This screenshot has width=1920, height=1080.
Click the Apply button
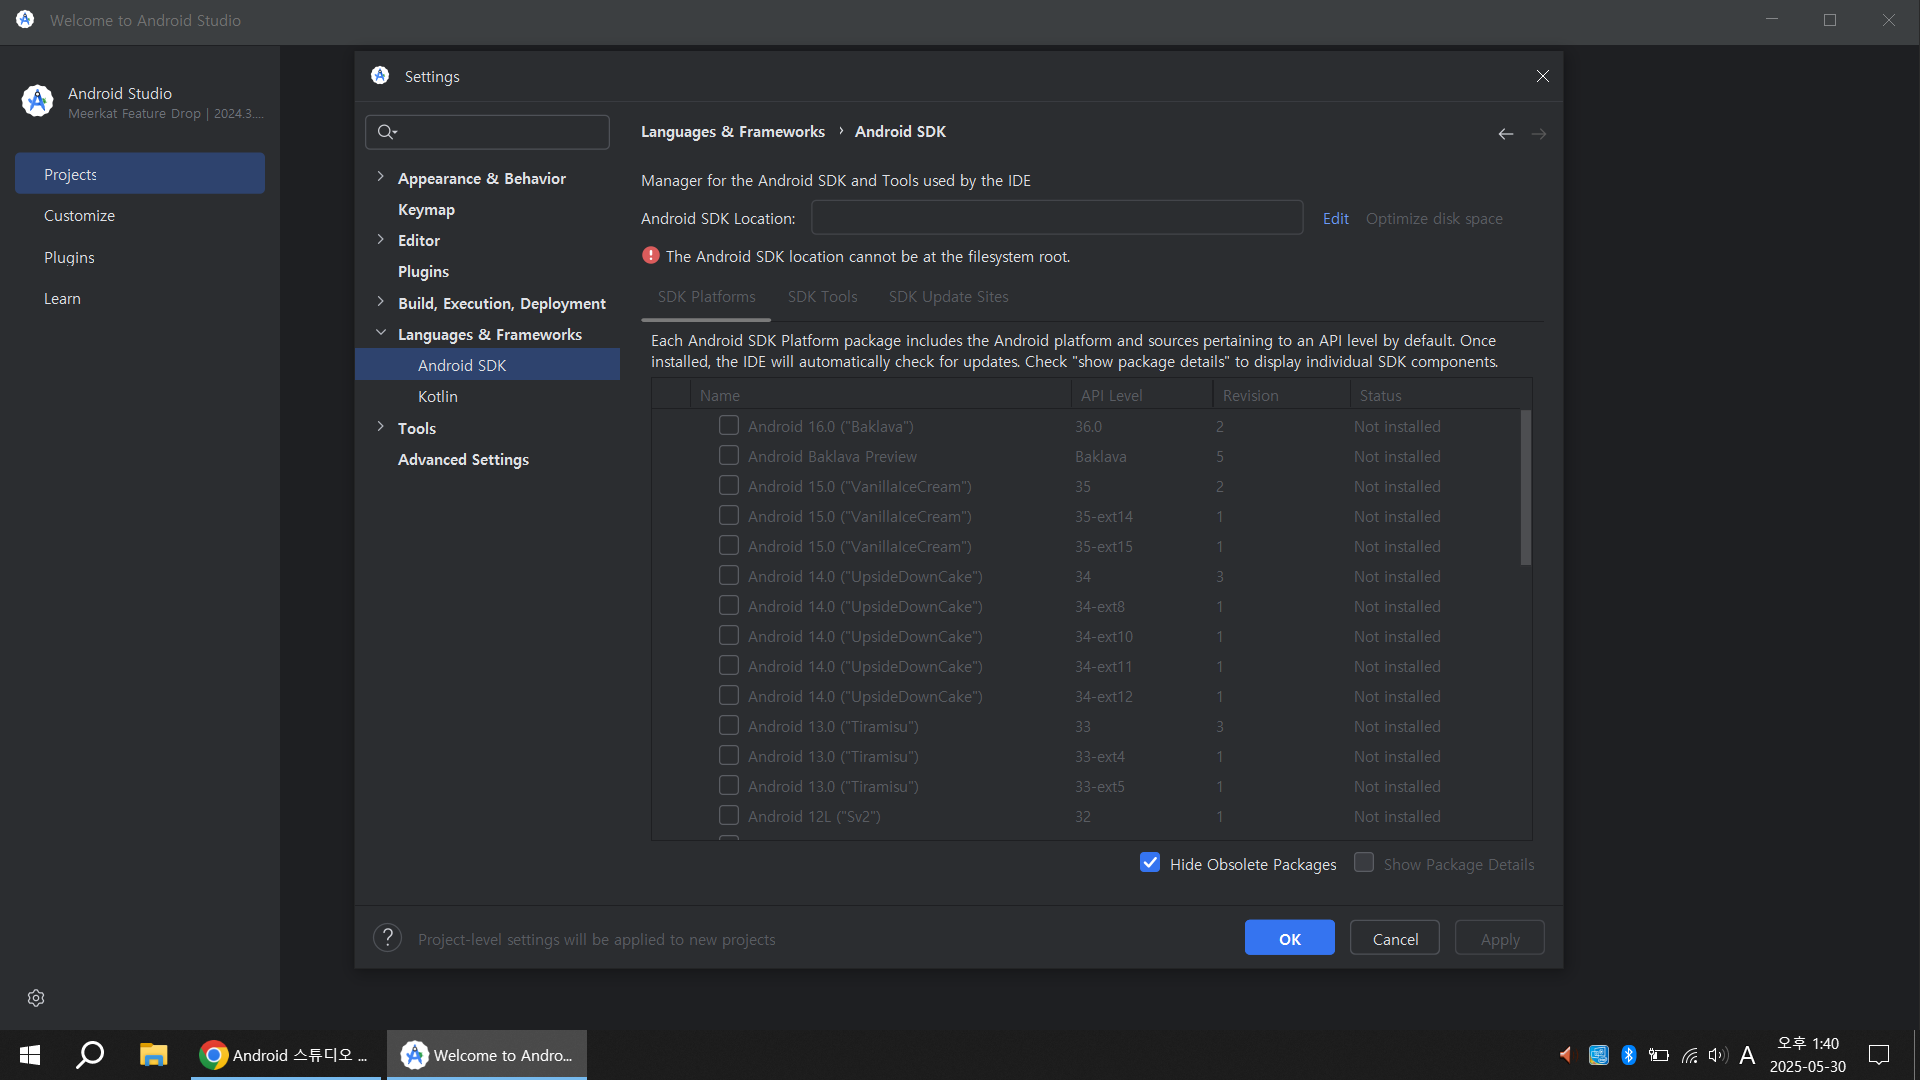[x=1500, y=938]
